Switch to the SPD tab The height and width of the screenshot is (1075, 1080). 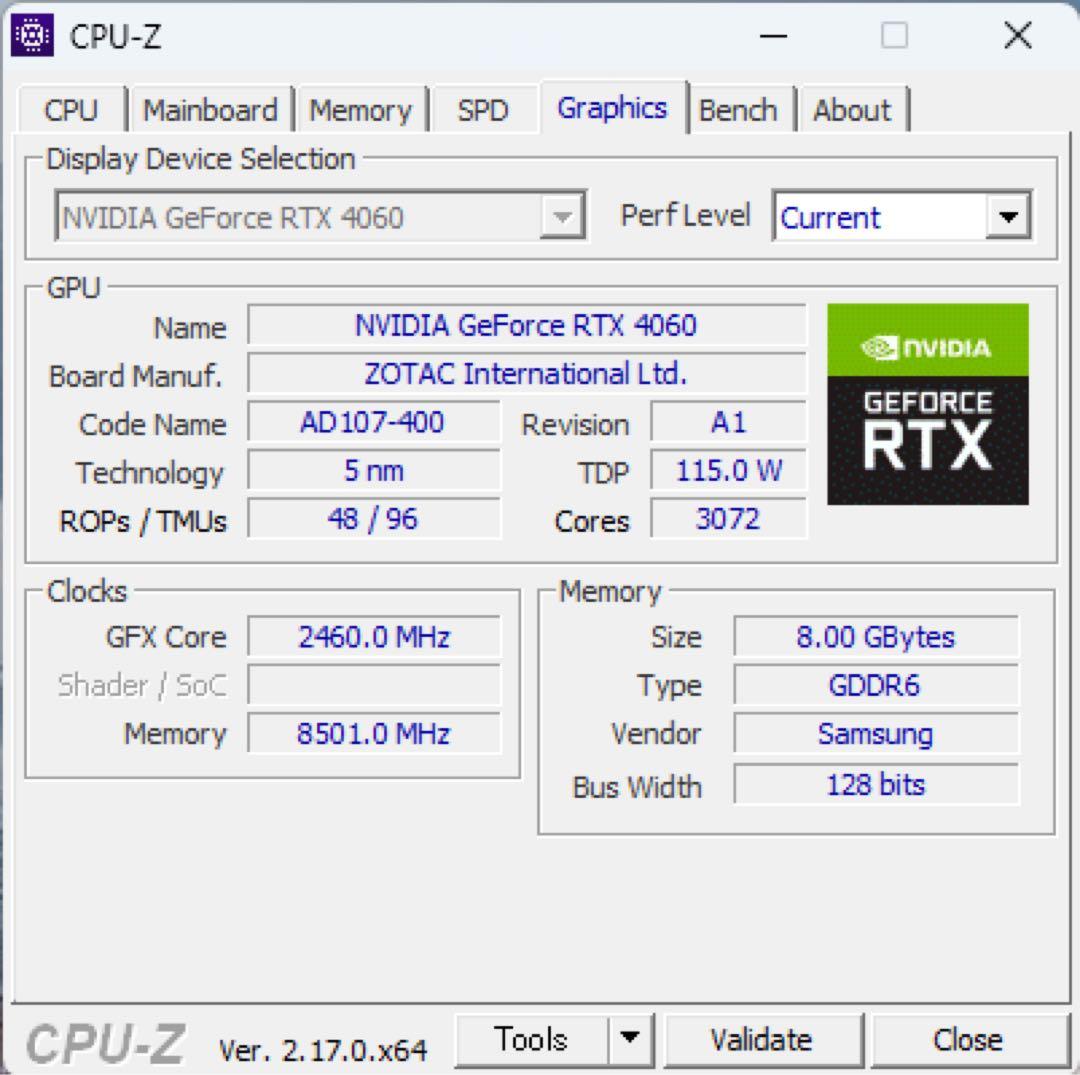484,110
